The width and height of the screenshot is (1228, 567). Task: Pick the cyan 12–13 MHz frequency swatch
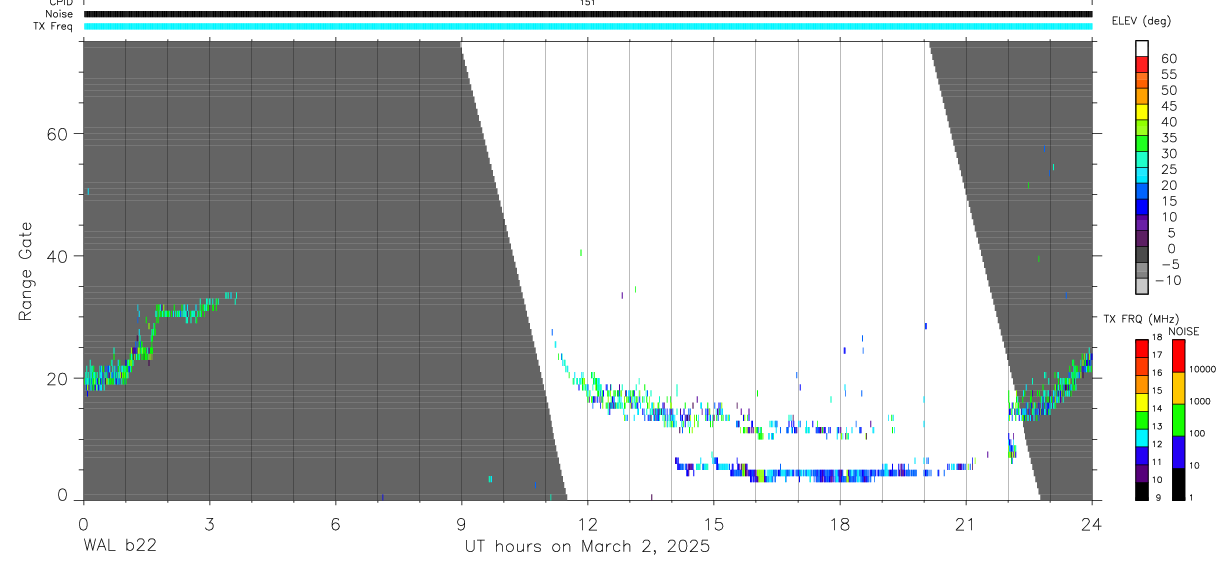pos(1142,437)
